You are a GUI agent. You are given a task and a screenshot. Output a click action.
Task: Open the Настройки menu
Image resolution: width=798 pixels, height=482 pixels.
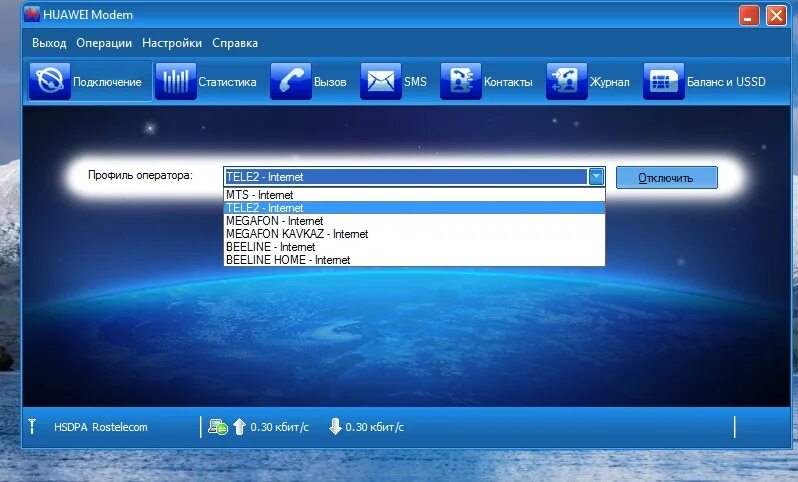tap(172, 43)
